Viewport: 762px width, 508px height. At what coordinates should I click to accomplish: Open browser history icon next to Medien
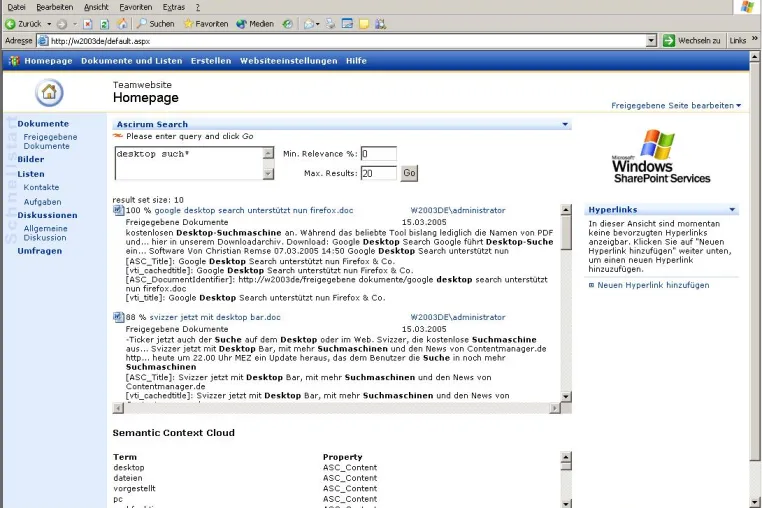click(288, 24)
